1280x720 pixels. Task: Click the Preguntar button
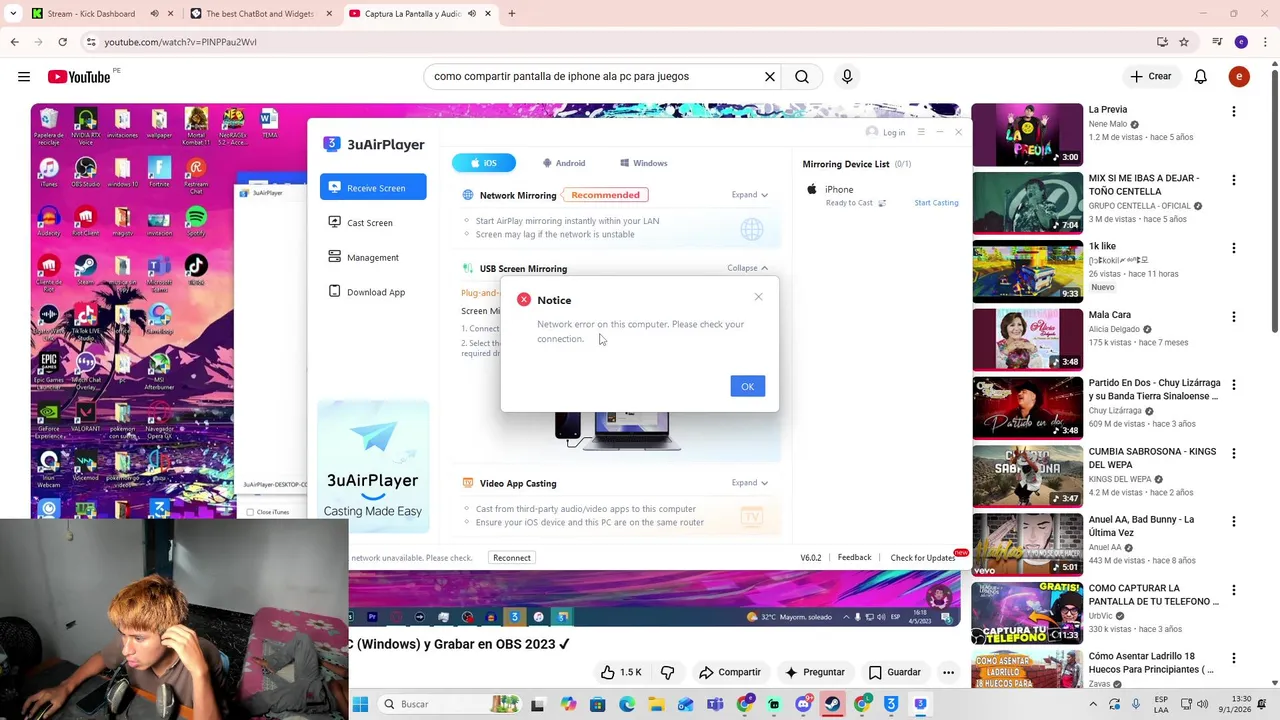pyautogui.click(x=815, y=672)
